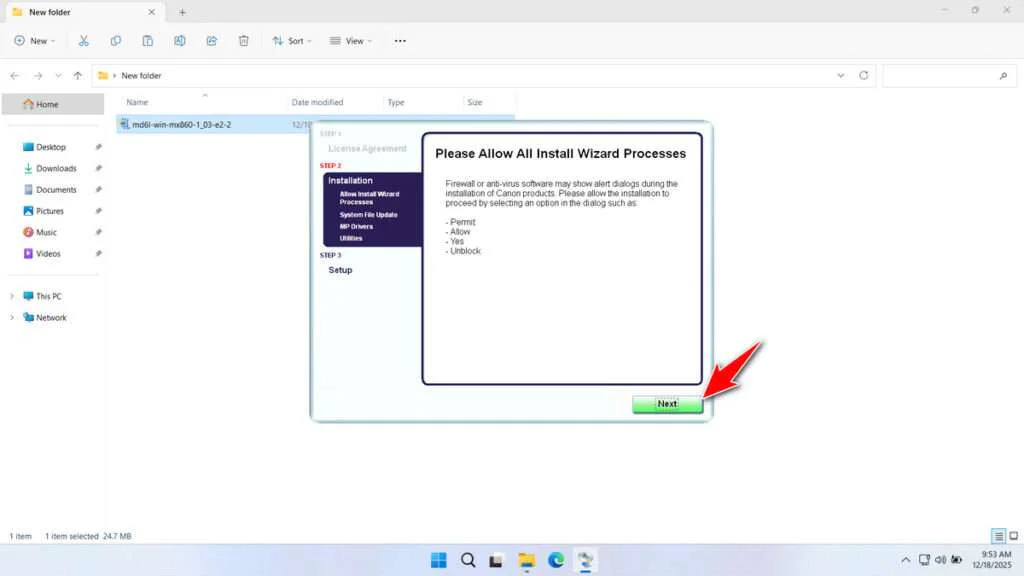1024x576 pixels.
Task: Delete the selected file via trash icon
Action: 243,40
